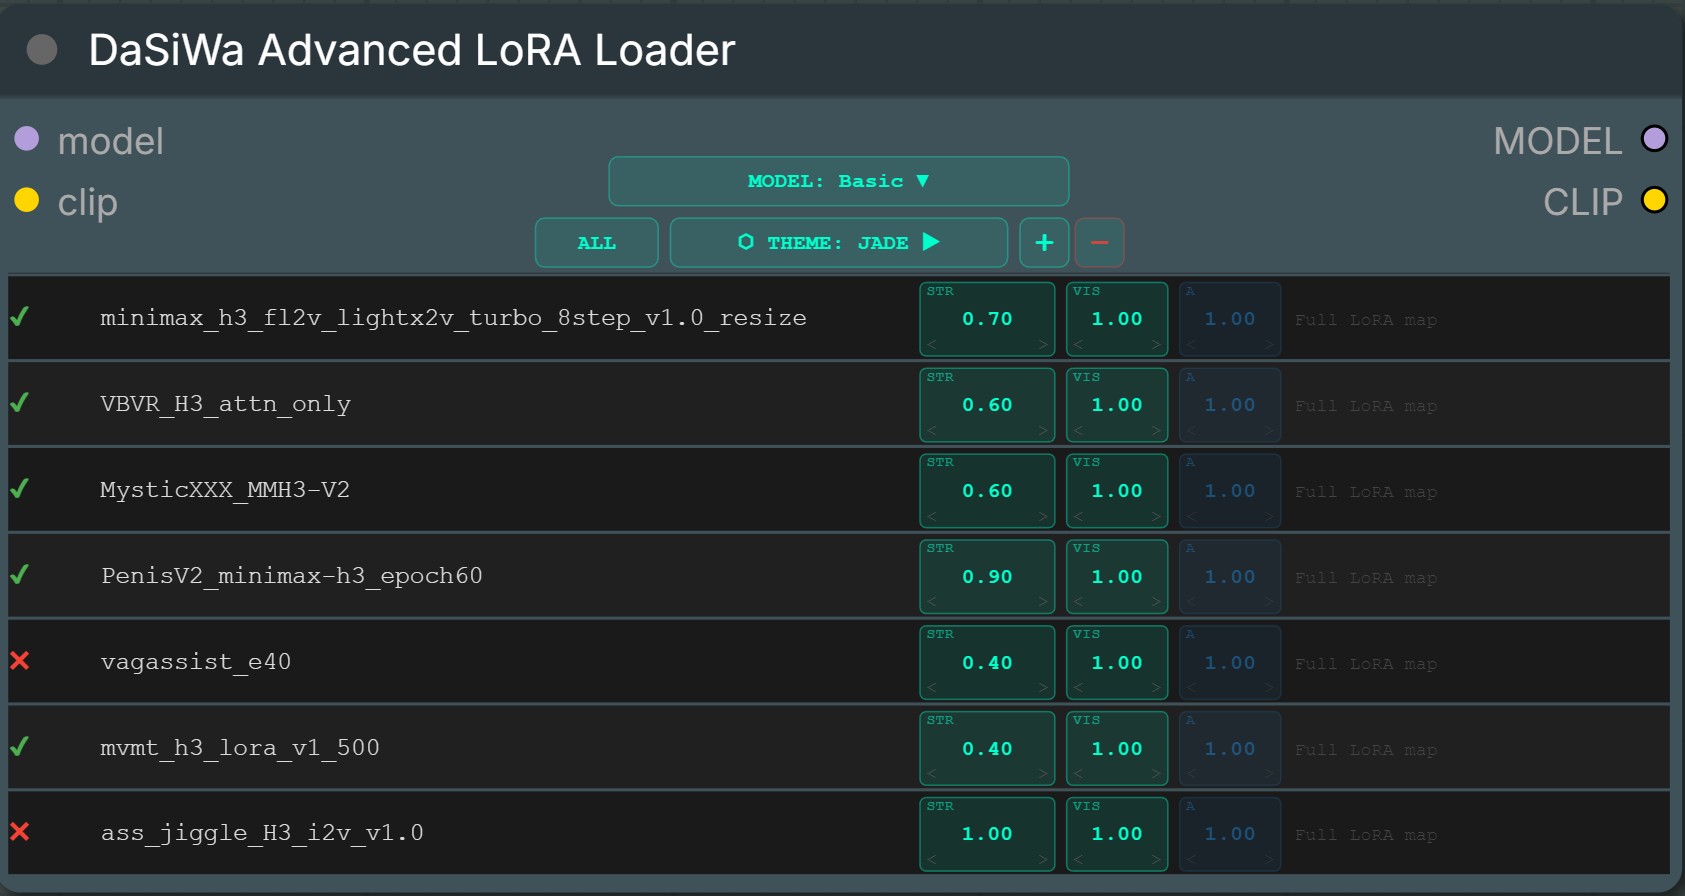Screen dimensions: 1685x896
Task: Decrease STR with left arrow for VBVR_H3_attn_only
Action: [932, 431]
